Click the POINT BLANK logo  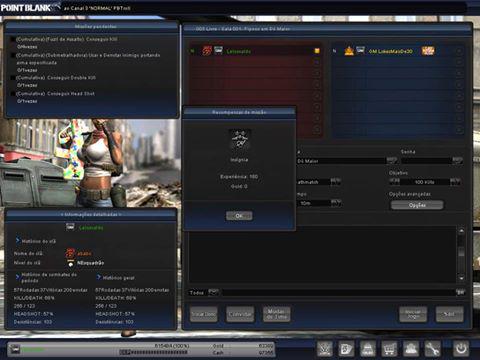[26, 7]
